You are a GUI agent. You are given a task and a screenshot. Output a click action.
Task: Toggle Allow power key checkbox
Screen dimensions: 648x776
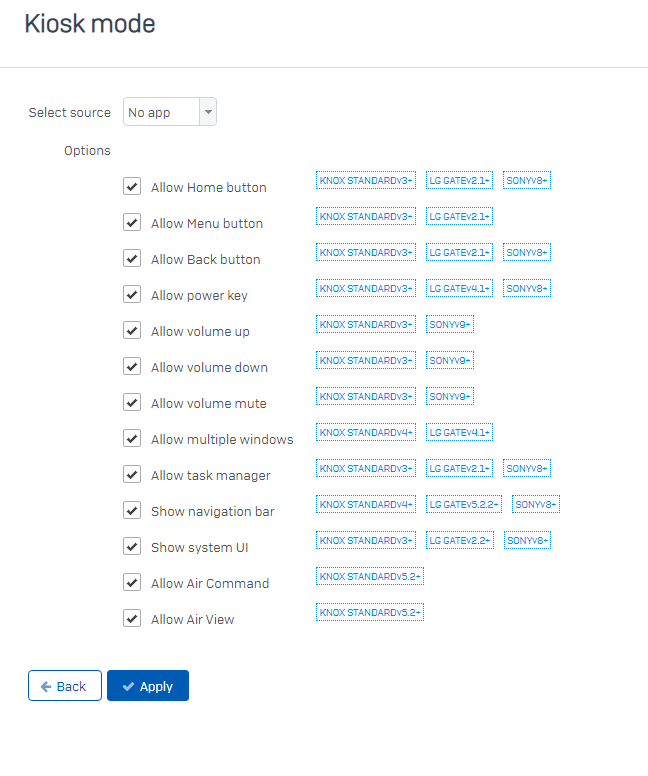pyautogui.click(x=132, y=294)
